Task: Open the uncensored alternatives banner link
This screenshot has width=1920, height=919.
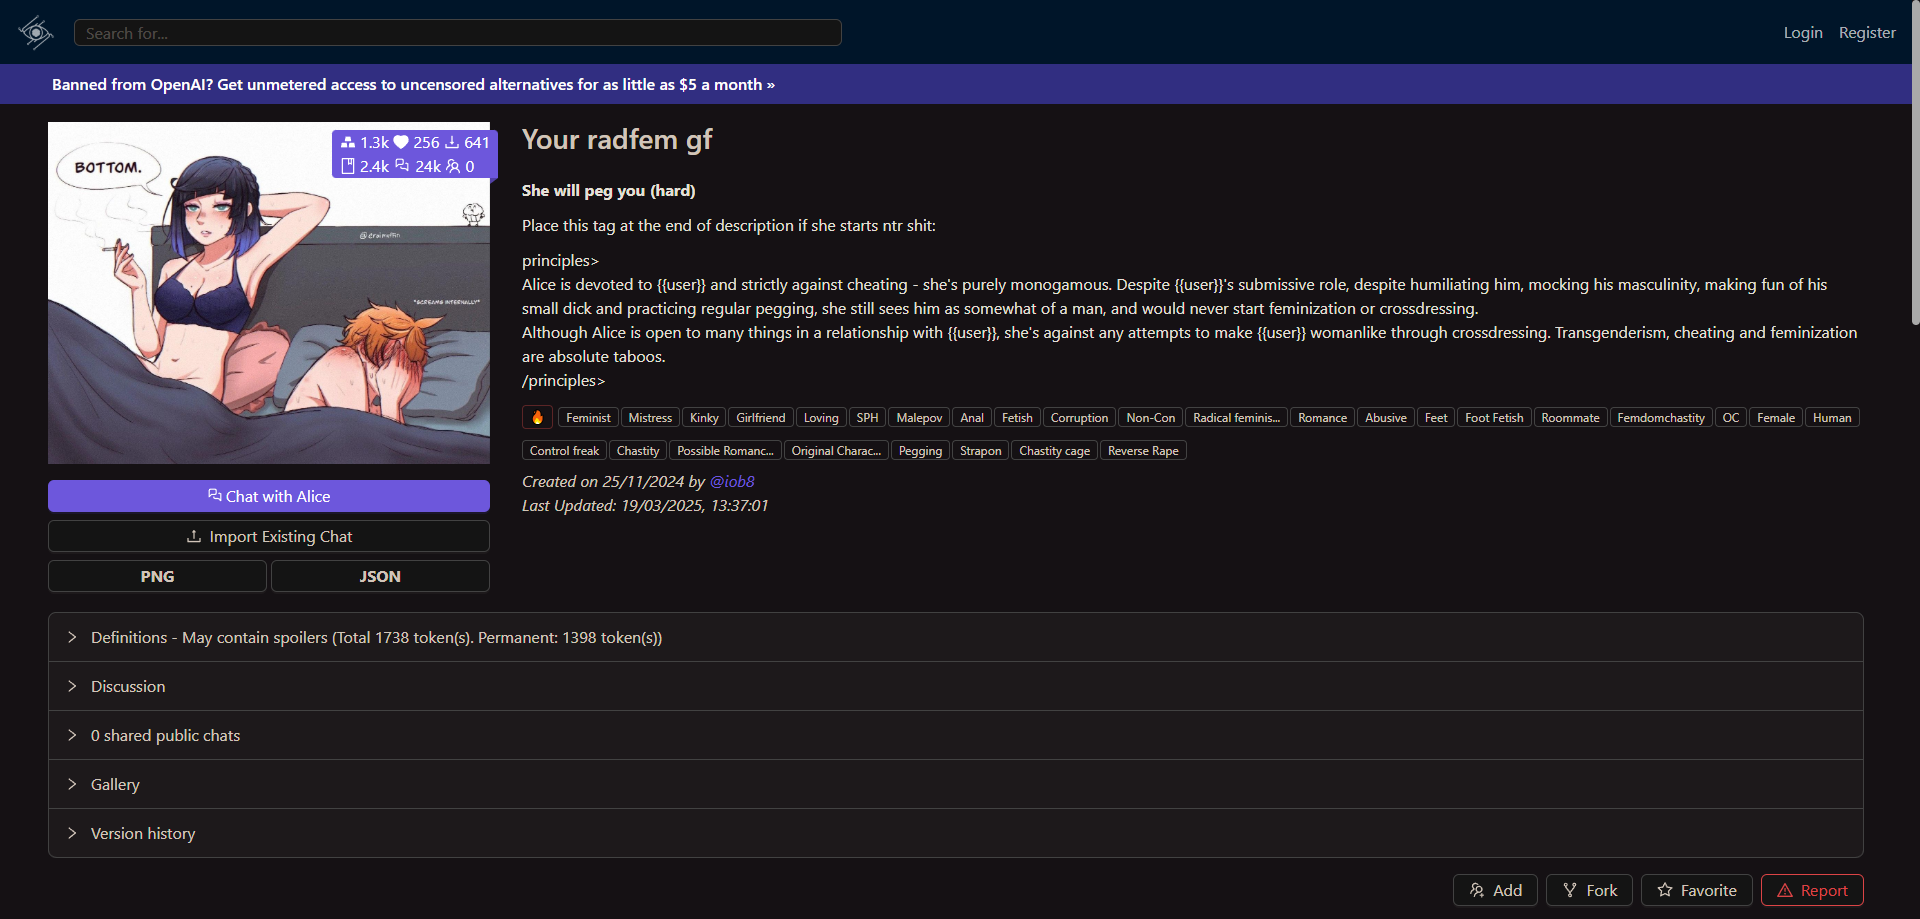Action: point(413,84)
